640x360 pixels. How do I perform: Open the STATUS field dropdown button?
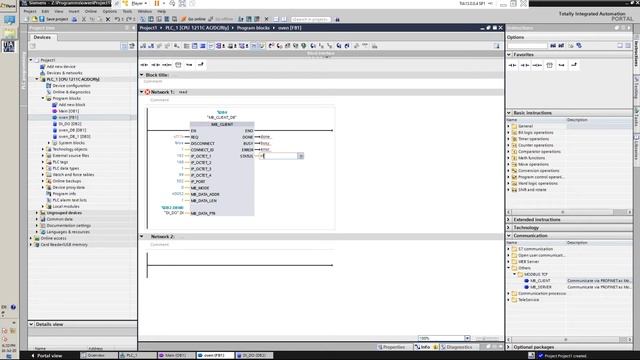[301, 156]
